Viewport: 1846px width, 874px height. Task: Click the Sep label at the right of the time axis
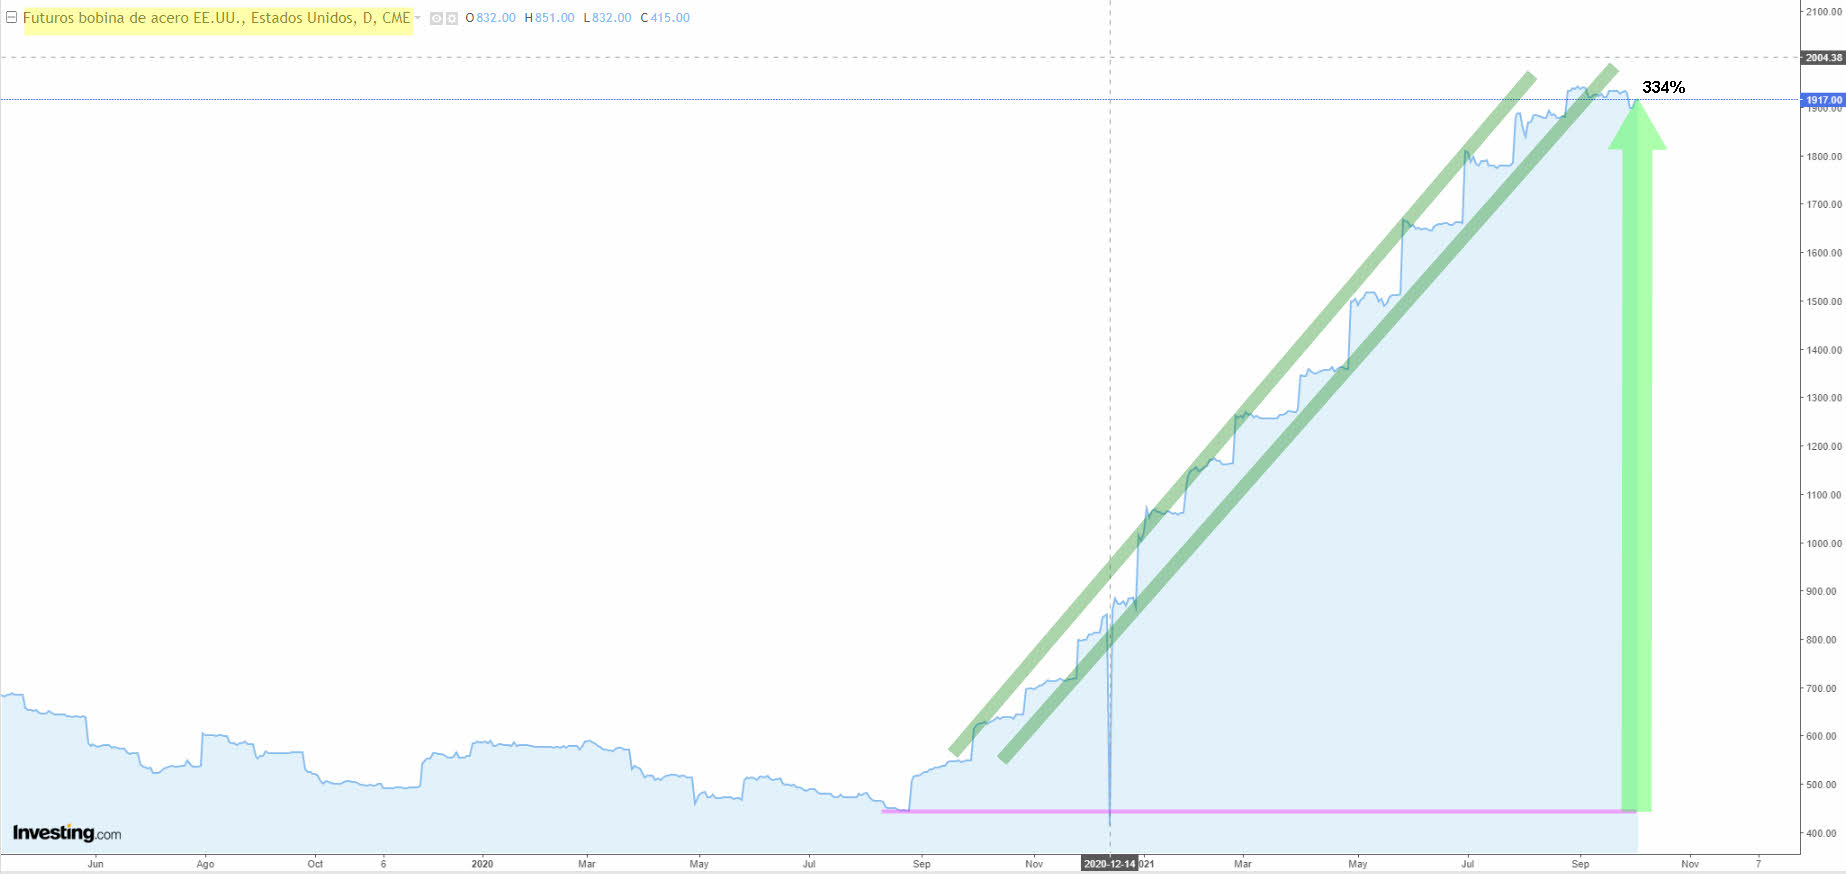click(x=1580, y=863)
